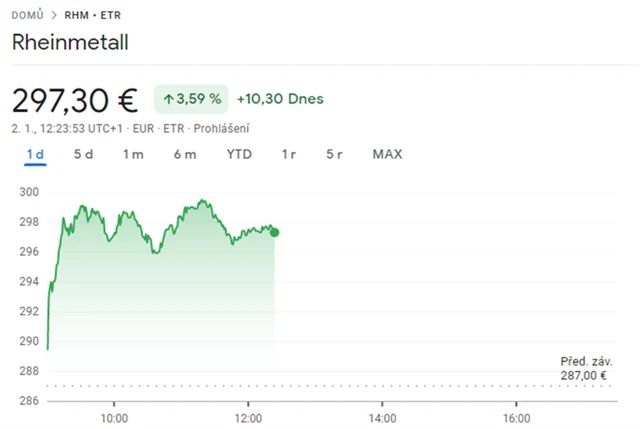Click the +10,30 Dnes daily change

[x=280, y=99]
